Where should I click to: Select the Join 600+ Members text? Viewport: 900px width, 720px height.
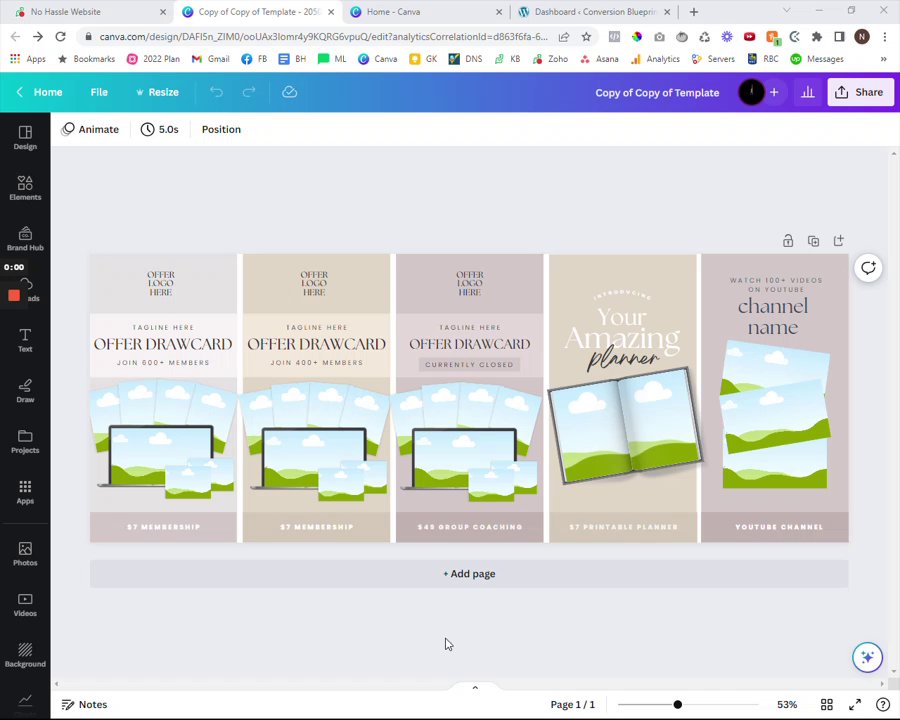pyautogui.click(x=163, y=362)
